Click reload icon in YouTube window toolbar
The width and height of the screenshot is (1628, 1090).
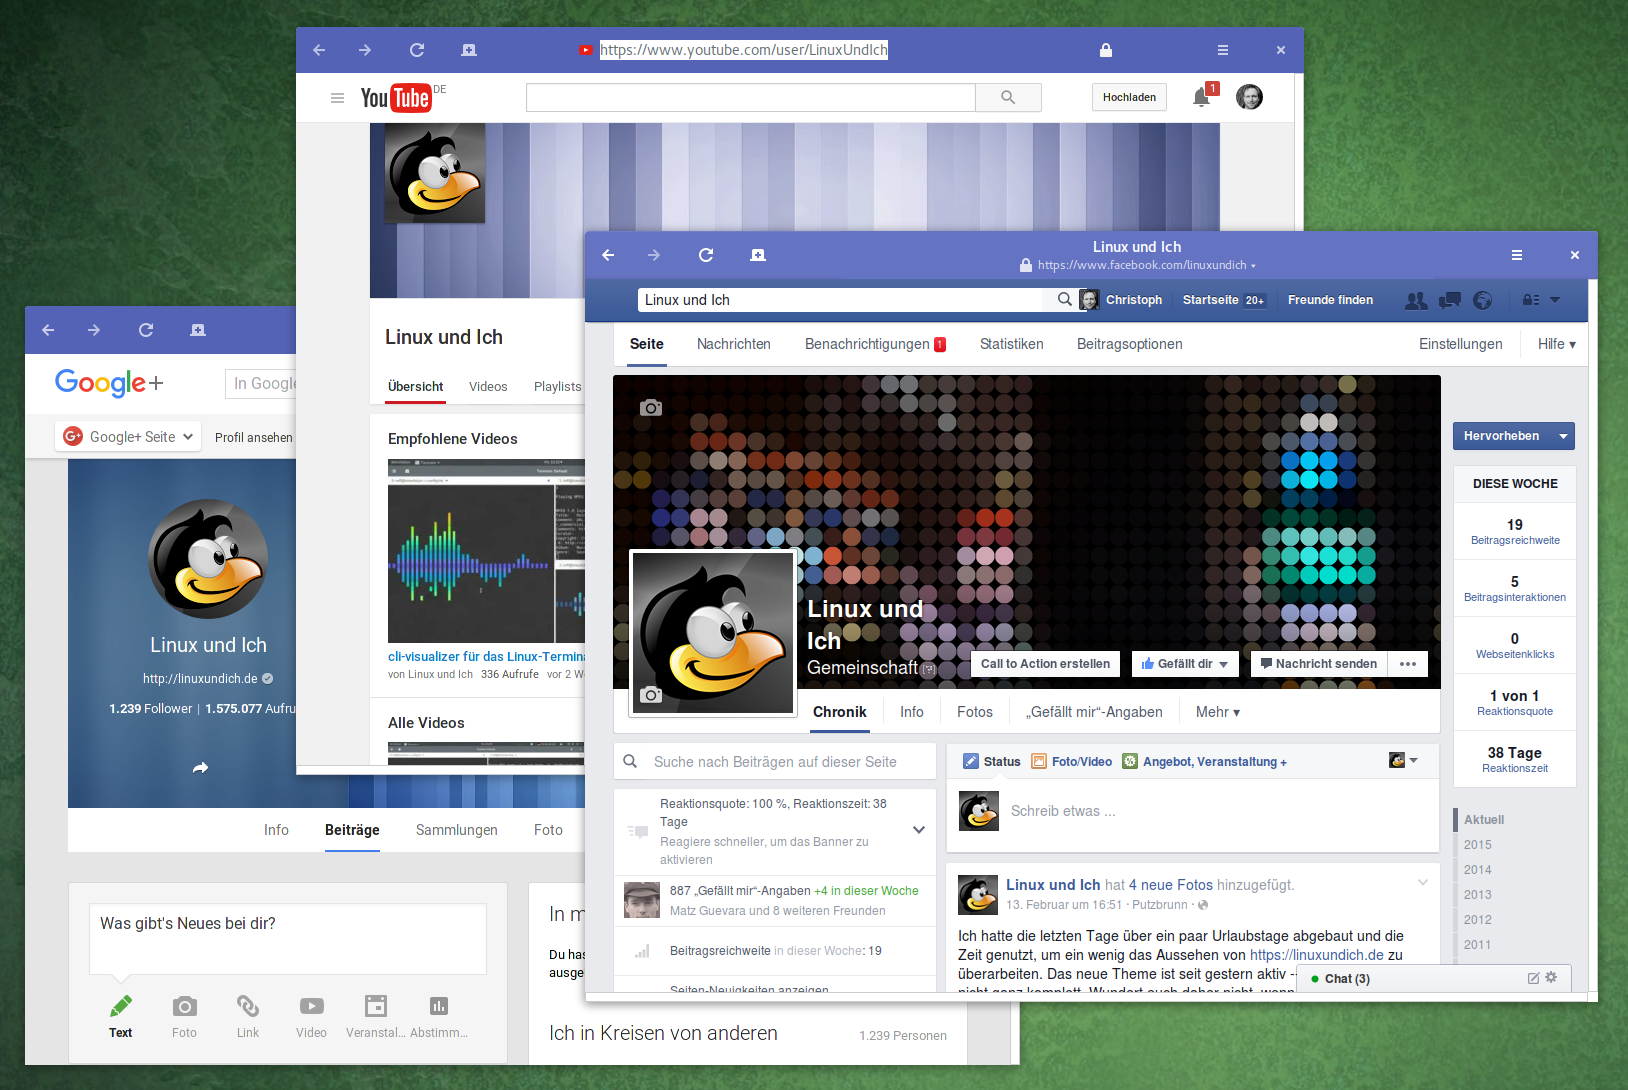[x=417, y=50]
